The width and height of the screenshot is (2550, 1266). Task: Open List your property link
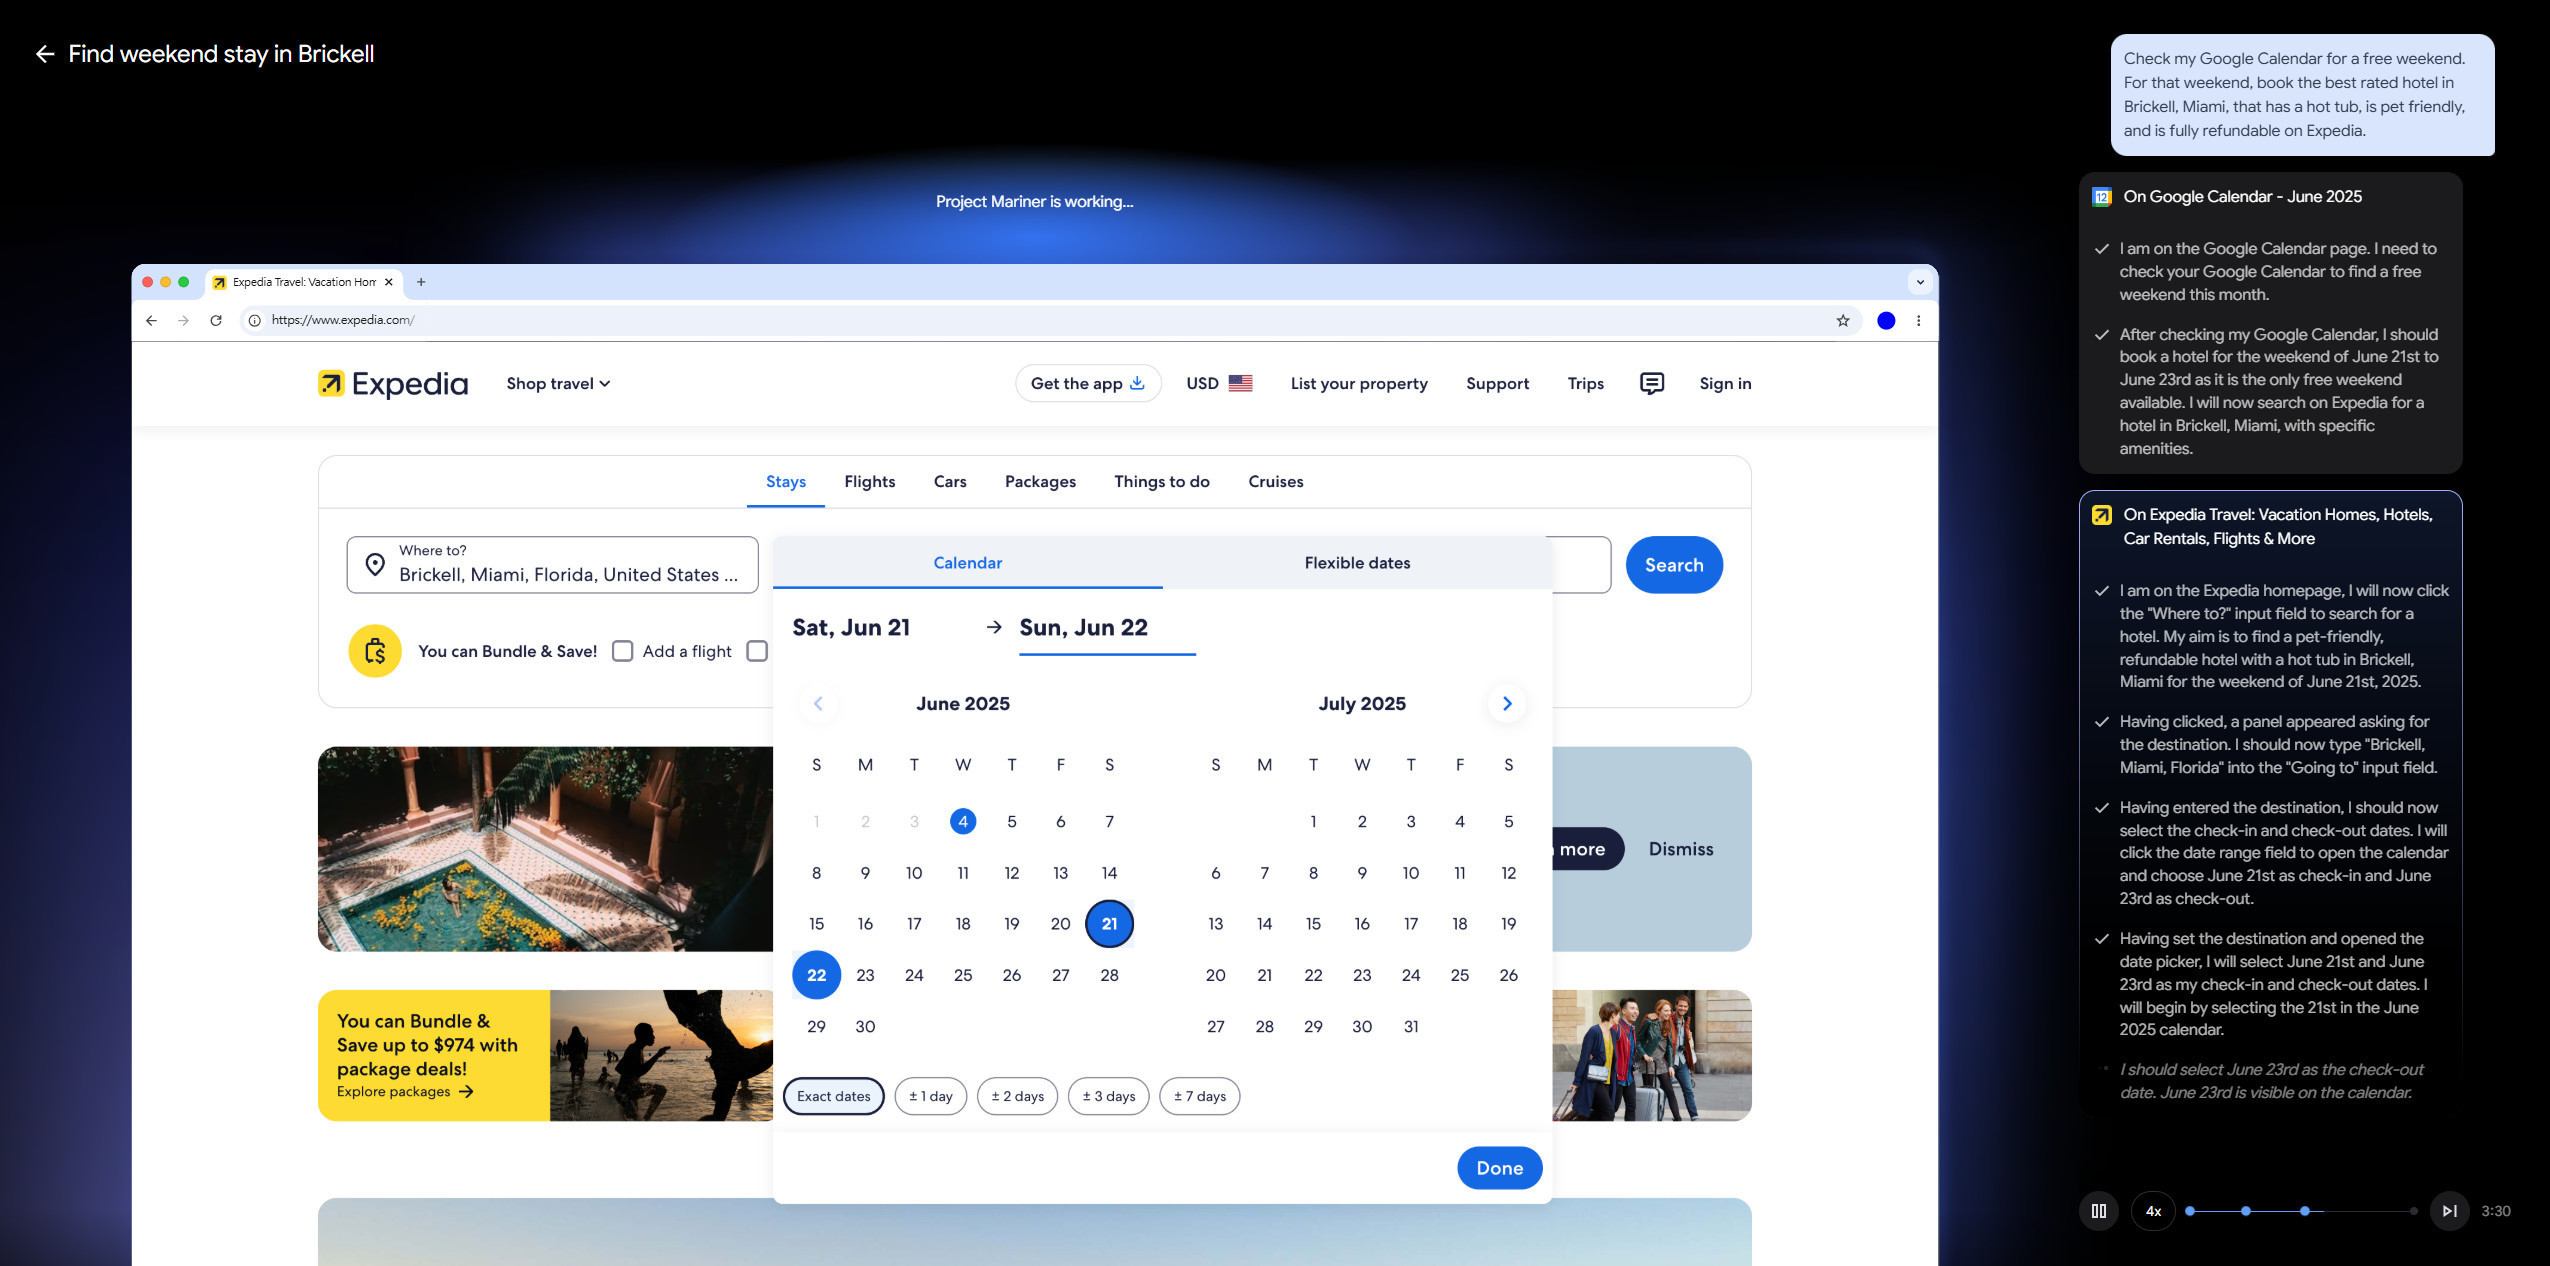(1359, 384)
